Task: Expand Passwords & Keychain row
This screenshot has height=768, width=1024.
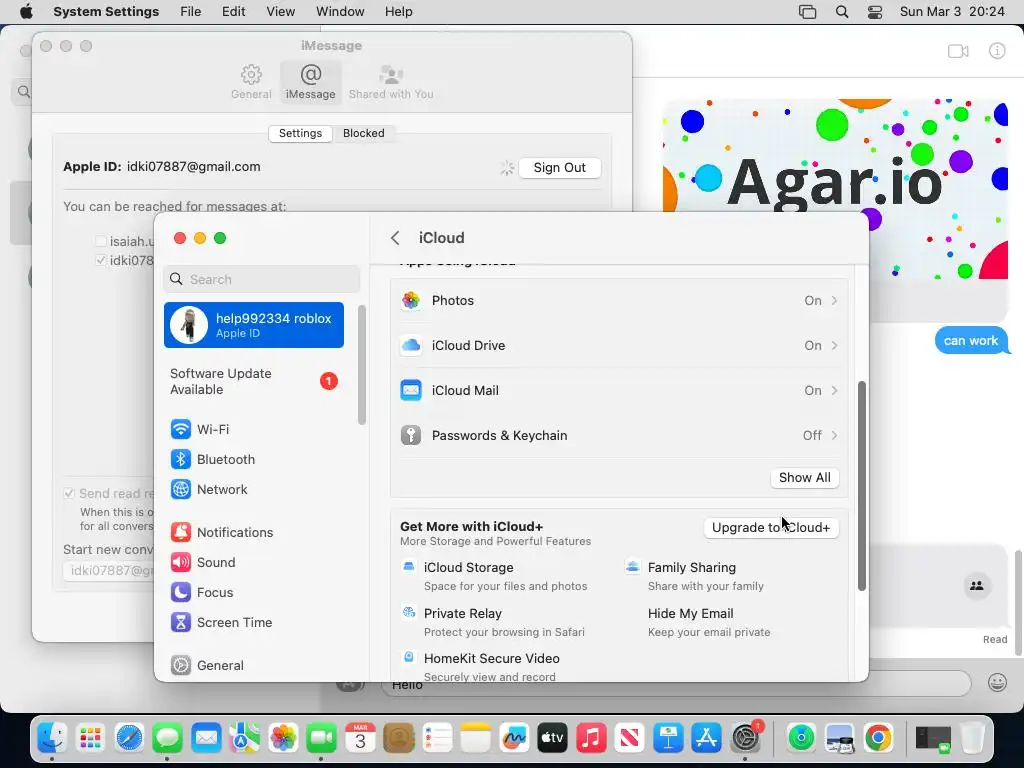Action: [619, 436]
